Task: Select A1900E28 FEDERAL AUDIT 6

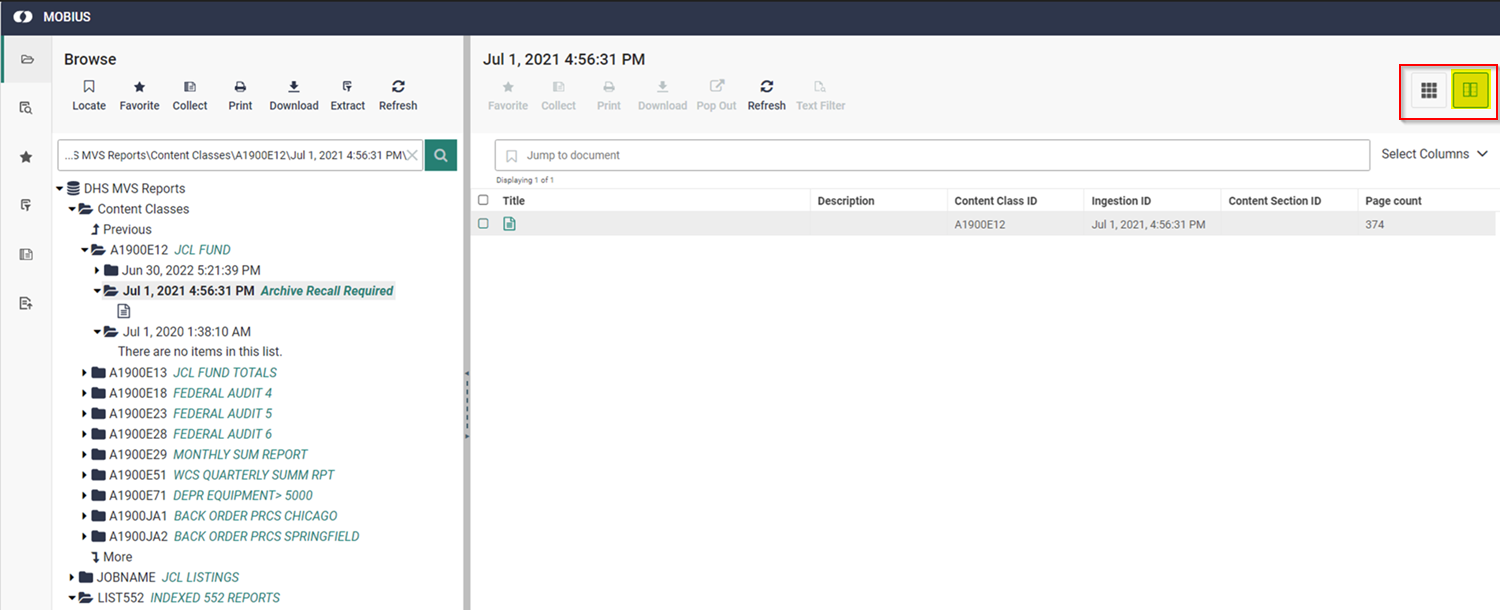Action: click(190, 434)
